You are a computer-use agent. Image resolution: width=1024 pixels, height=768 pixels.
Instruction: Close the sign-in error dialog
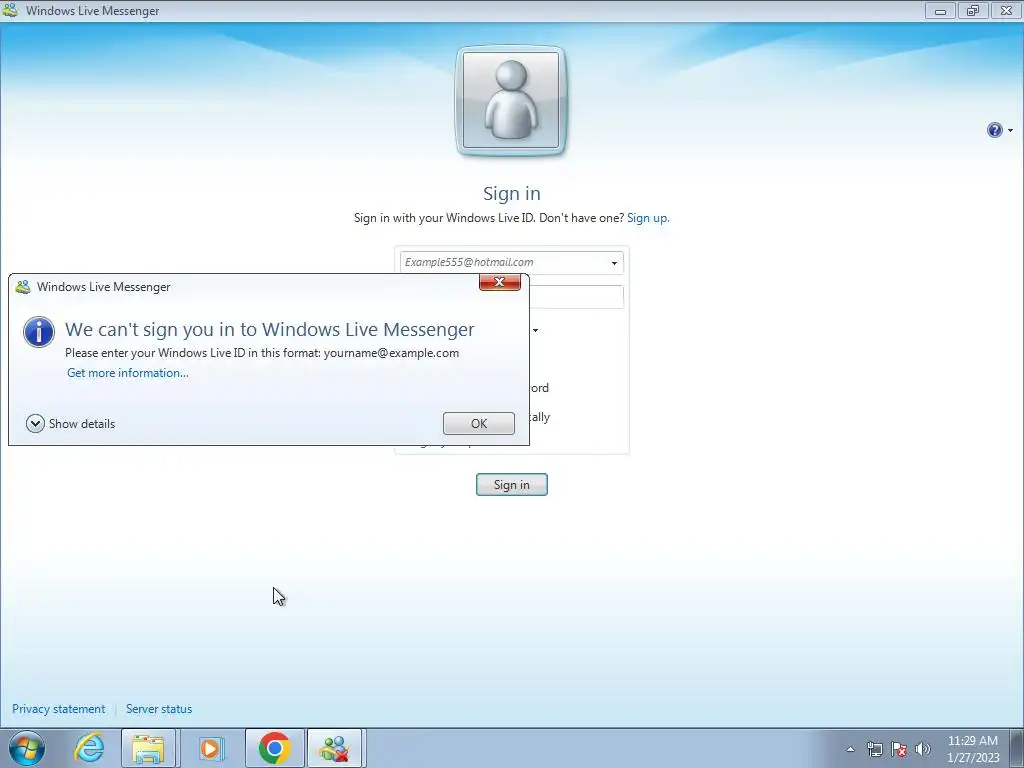[500, 282]
